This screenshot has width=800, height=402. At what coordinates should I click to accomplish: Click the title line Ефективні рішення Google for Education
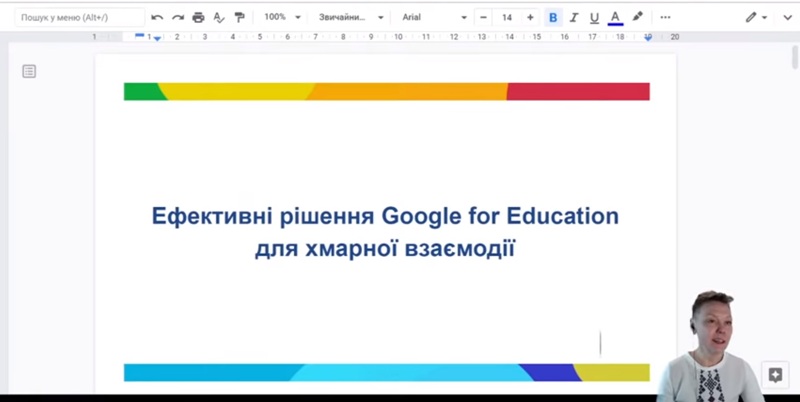[385, 216]
